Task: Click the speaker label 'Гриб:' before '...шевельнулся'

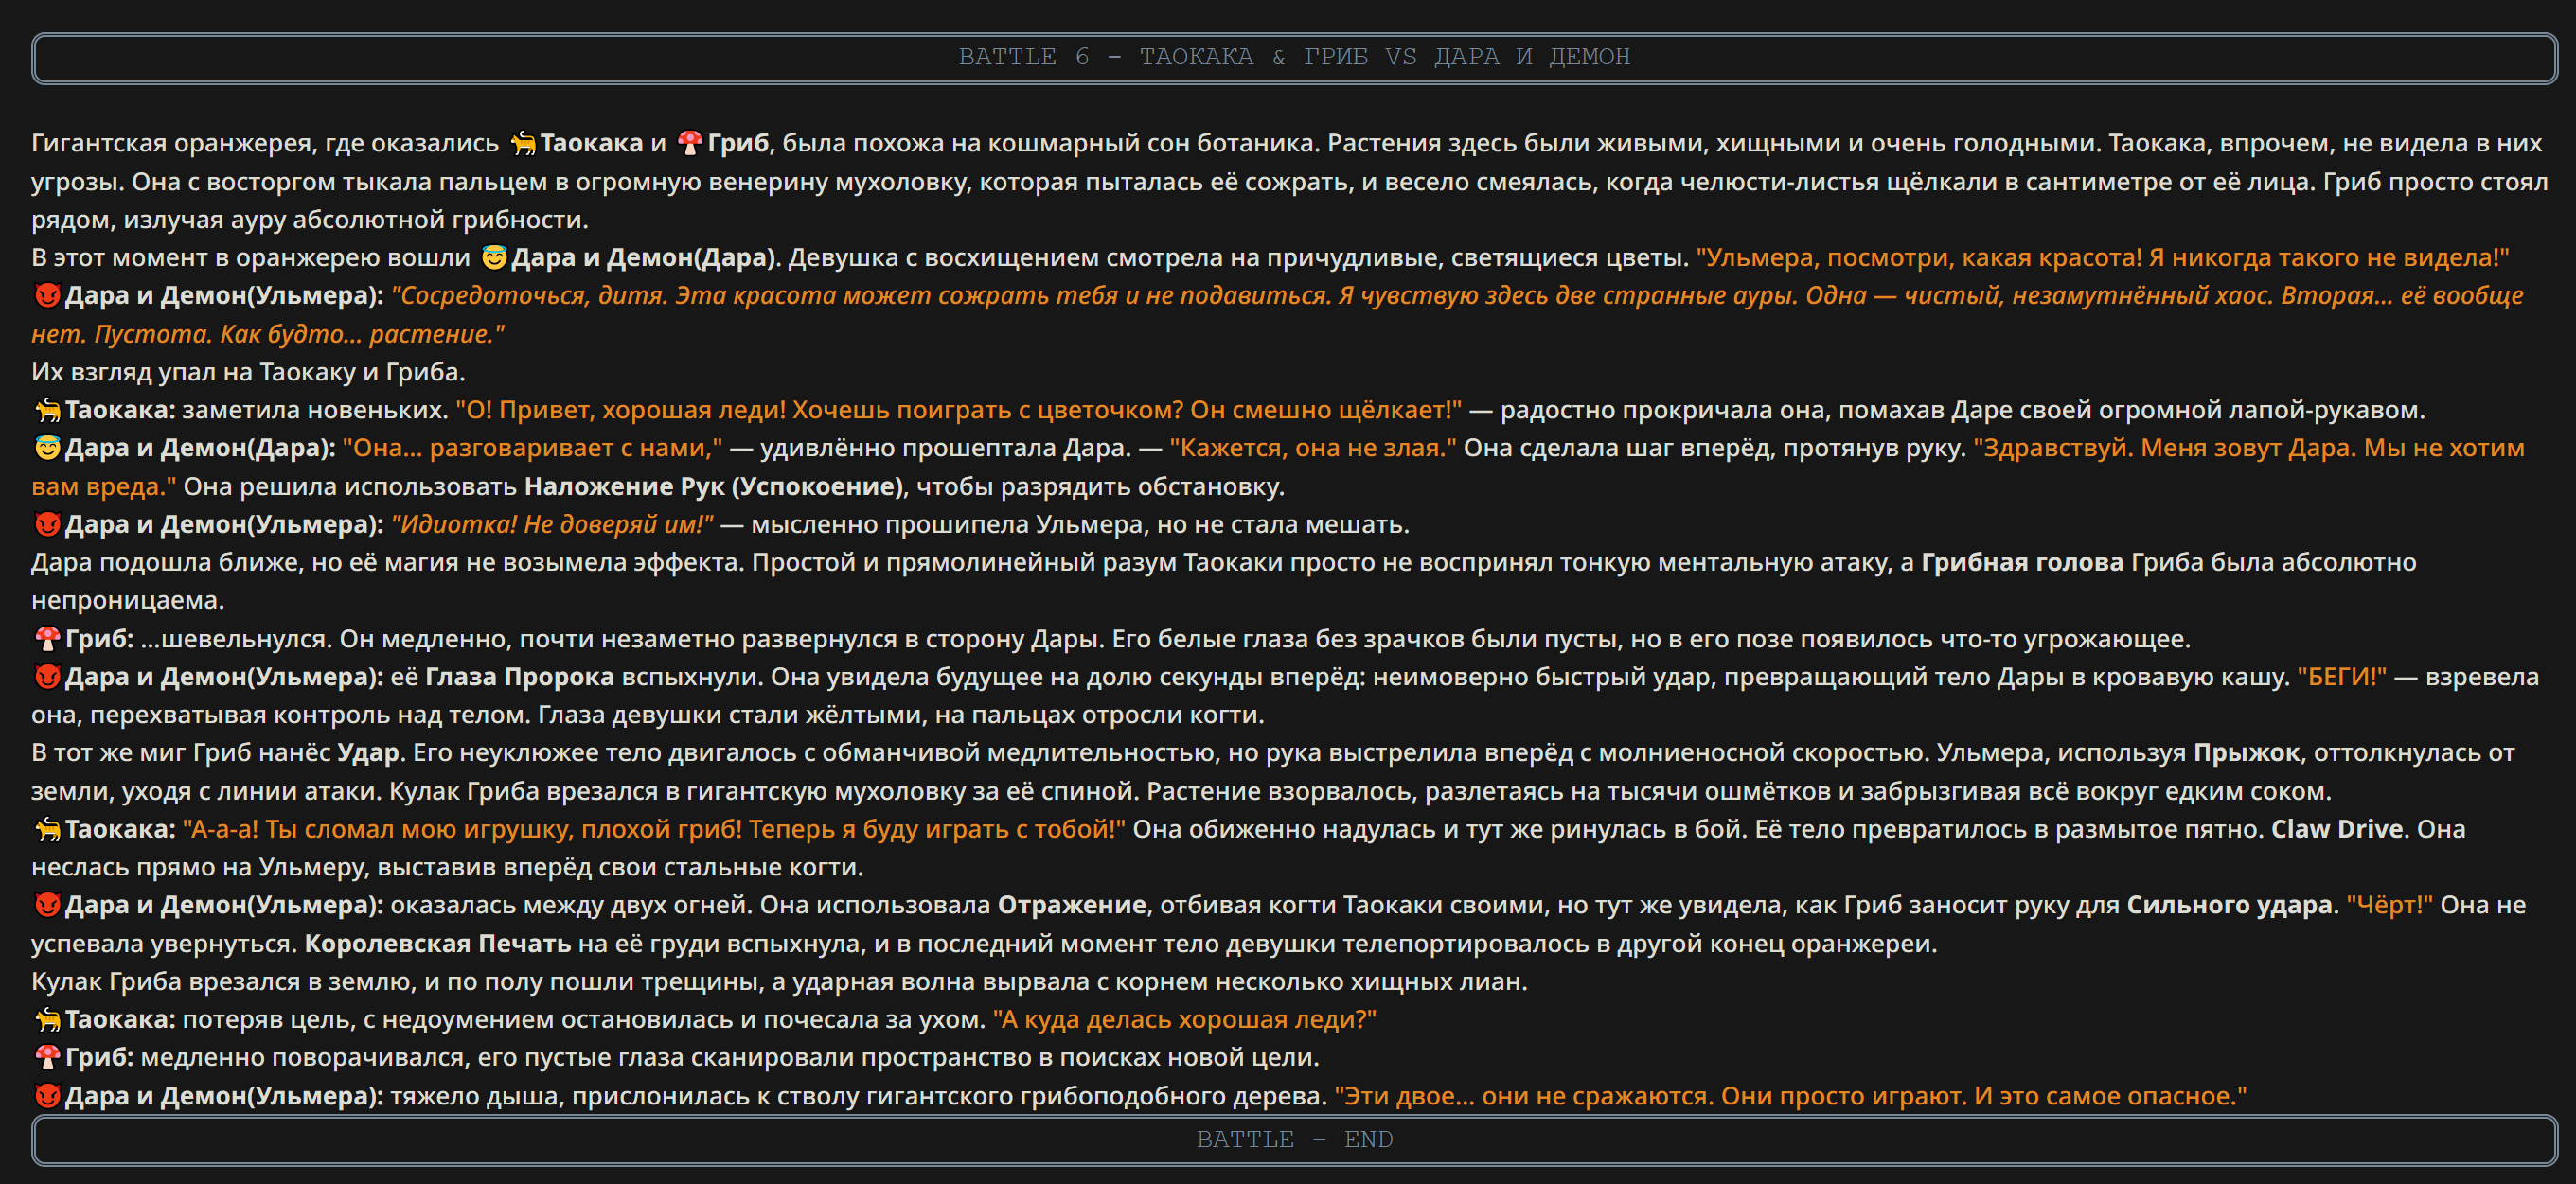Action: [99, 639]
